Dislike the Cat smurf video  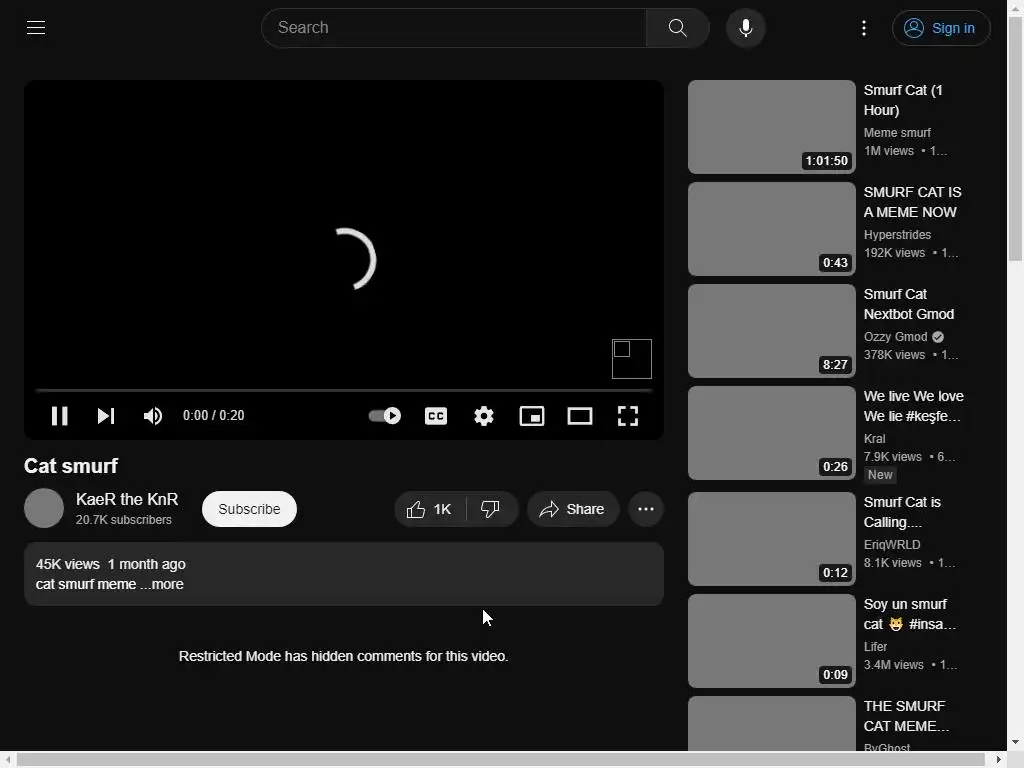tap(491, 509)
